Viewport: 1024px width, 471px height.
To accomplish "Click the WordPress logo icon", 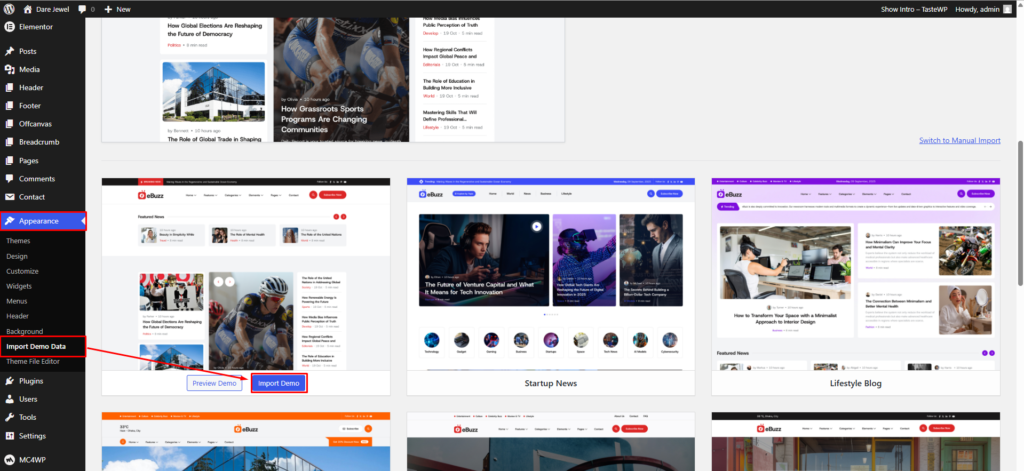I will (x=9, y=8).
